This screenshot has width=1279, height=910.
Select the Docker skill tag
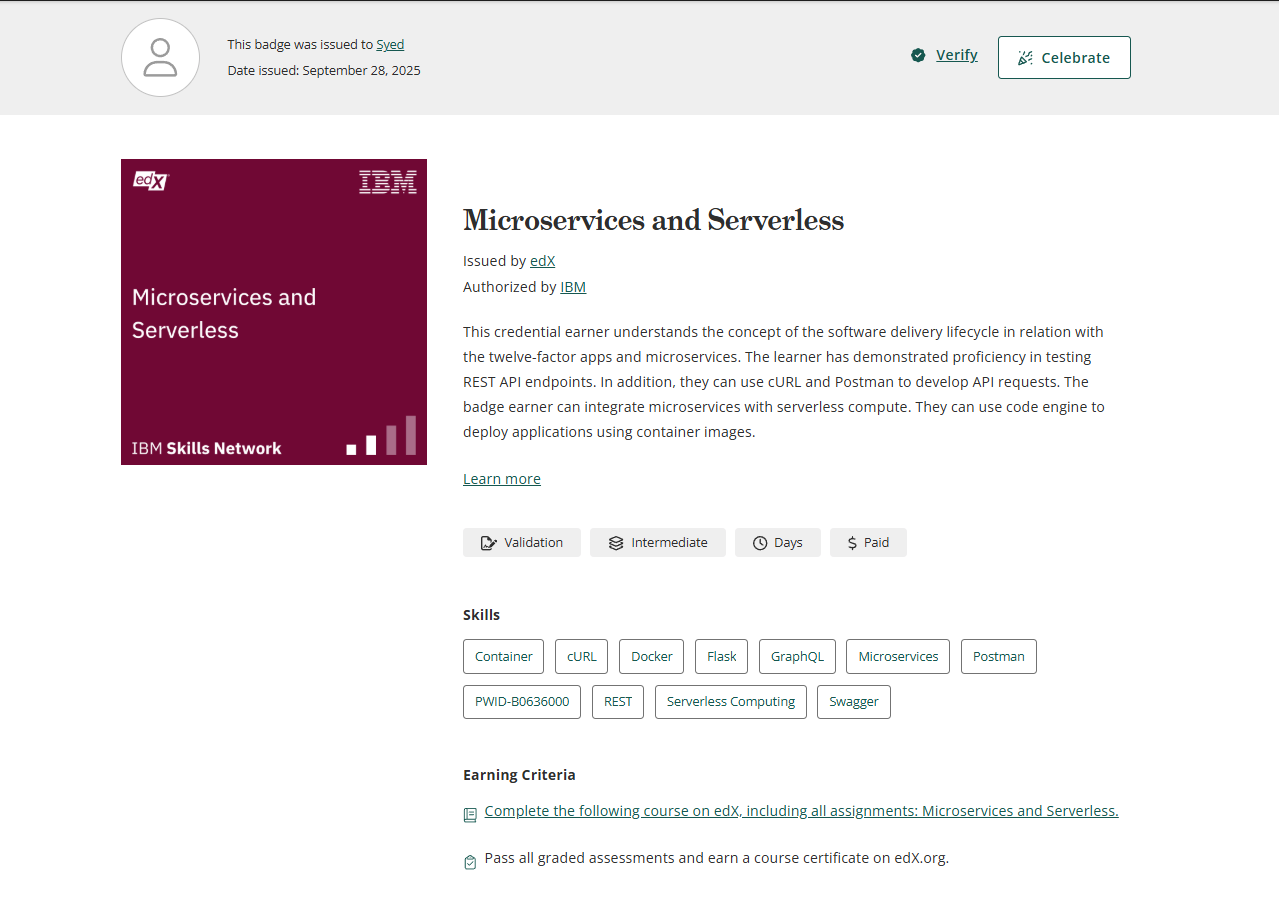651,657
